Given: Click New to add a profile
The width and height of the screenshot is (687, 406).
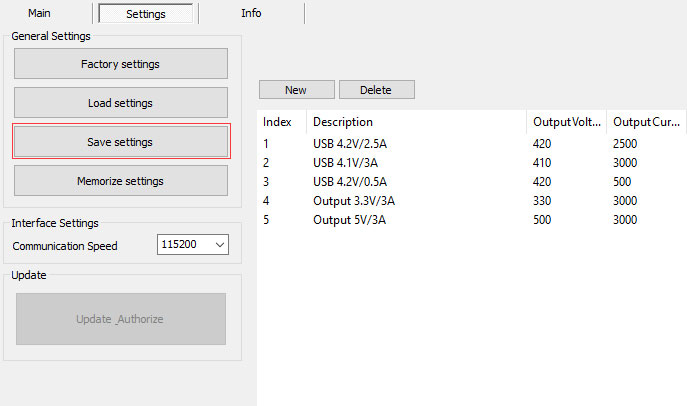Looking at the screenshot, I should pyautogui.click(x=296, y=90).
